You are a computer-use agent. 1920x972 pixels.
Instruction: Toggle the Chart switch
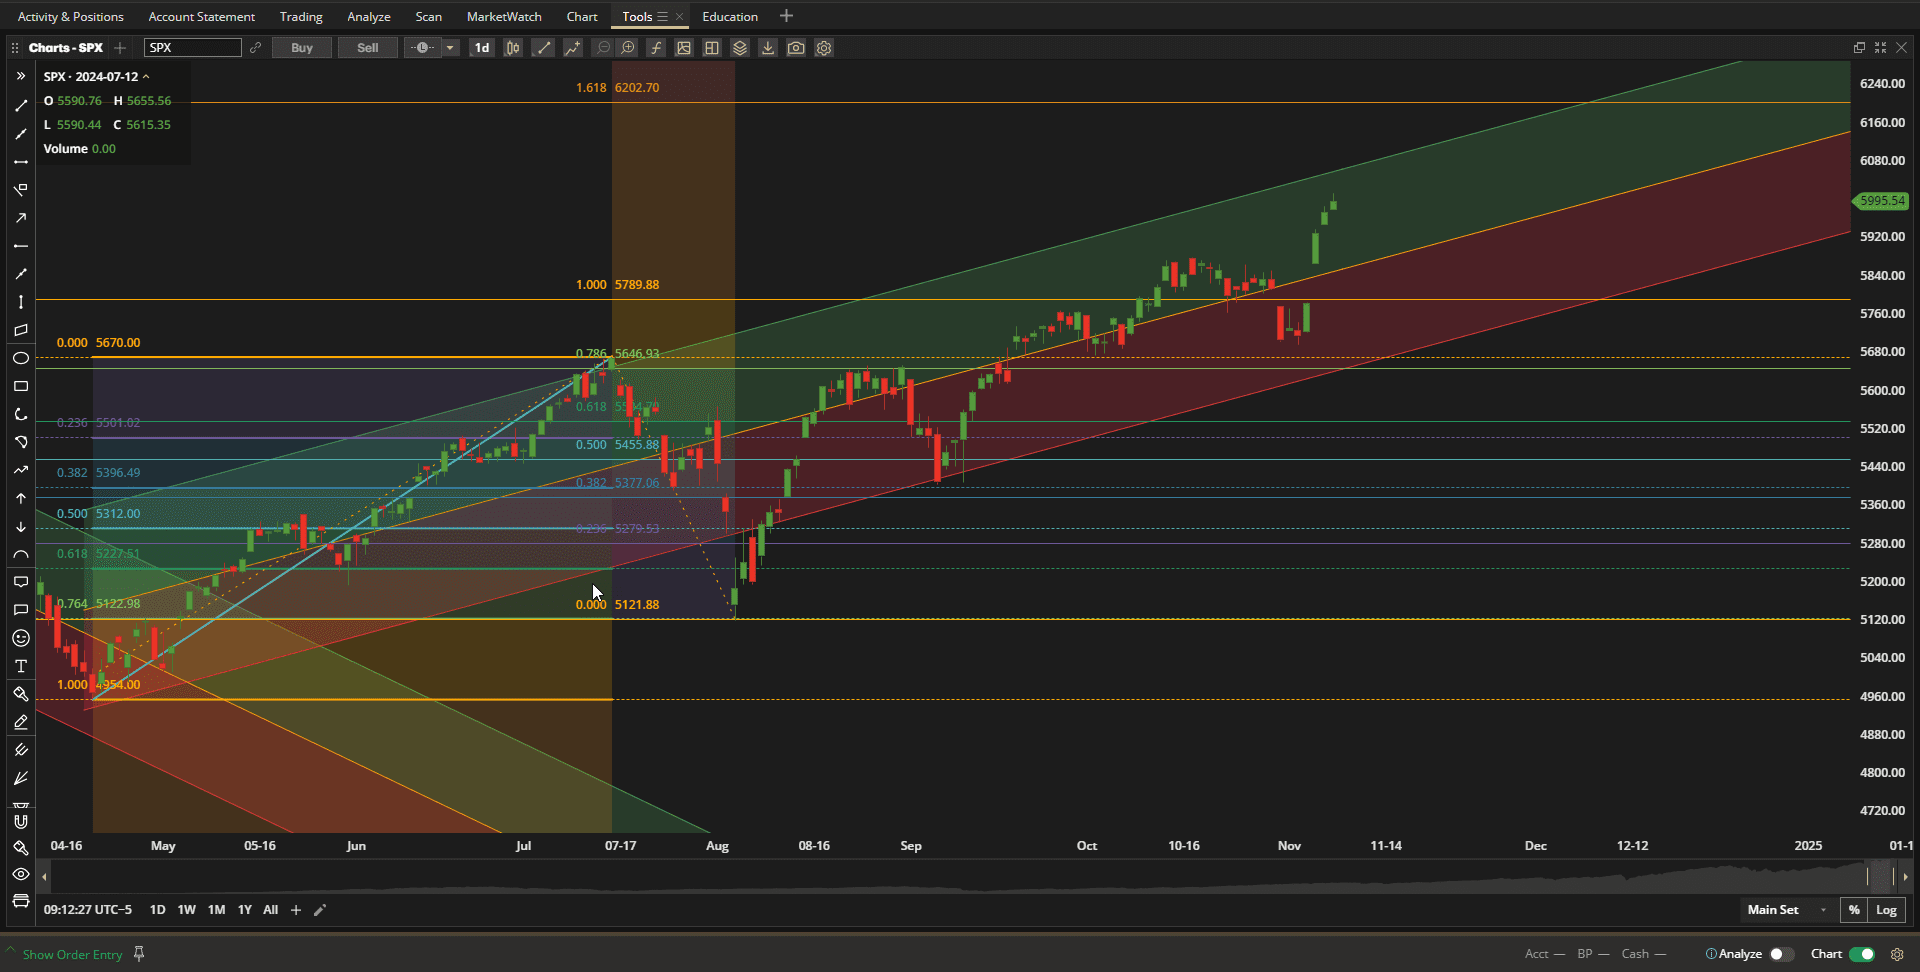(x=1862, y=954)
